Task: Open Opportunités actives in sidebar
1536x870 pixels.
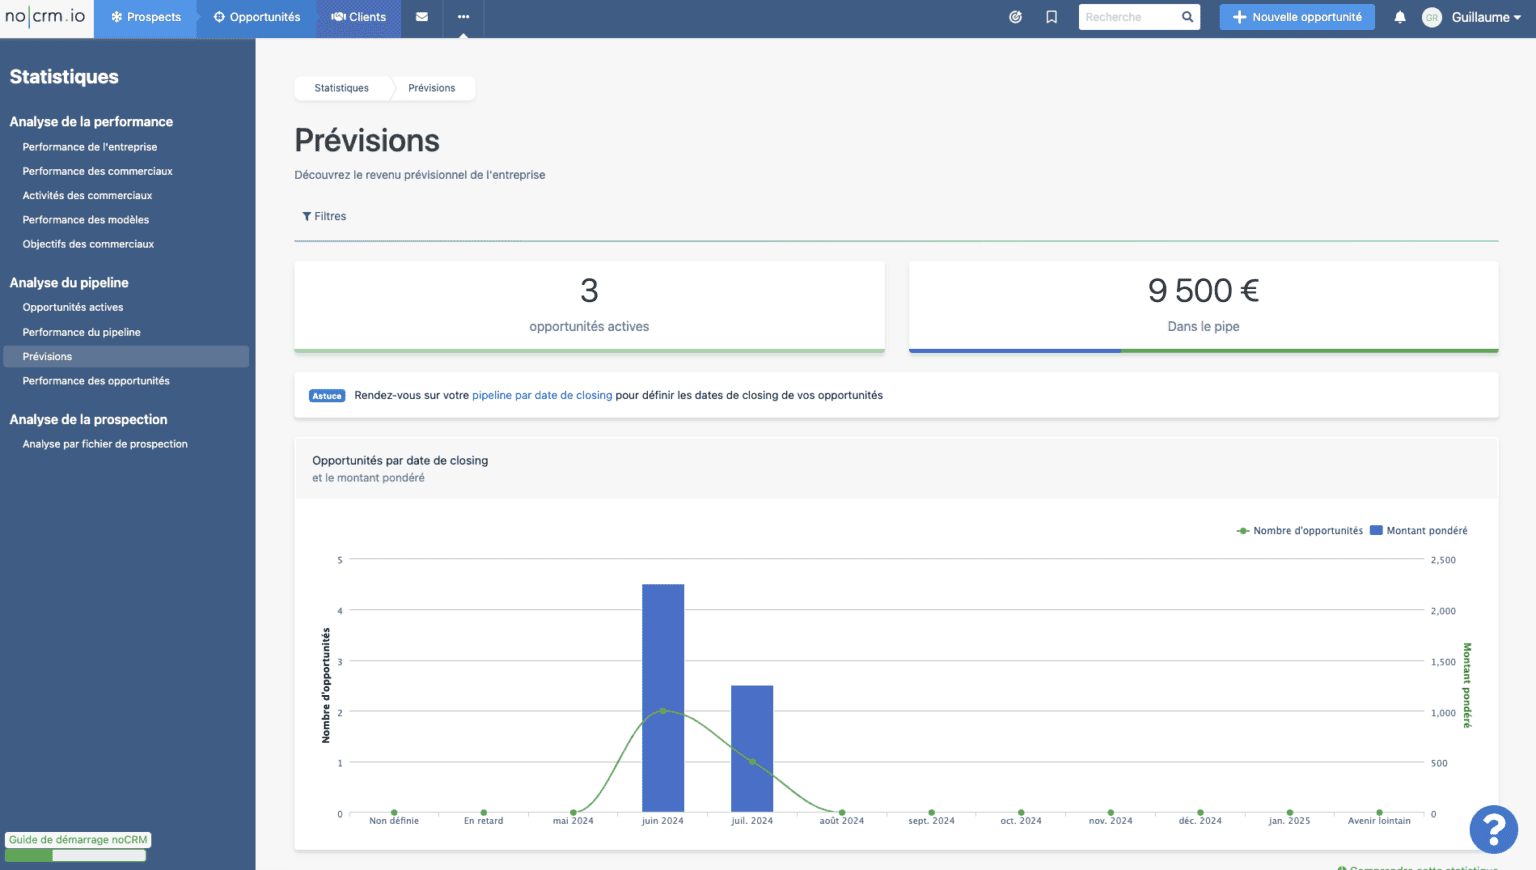Action: 73,307
